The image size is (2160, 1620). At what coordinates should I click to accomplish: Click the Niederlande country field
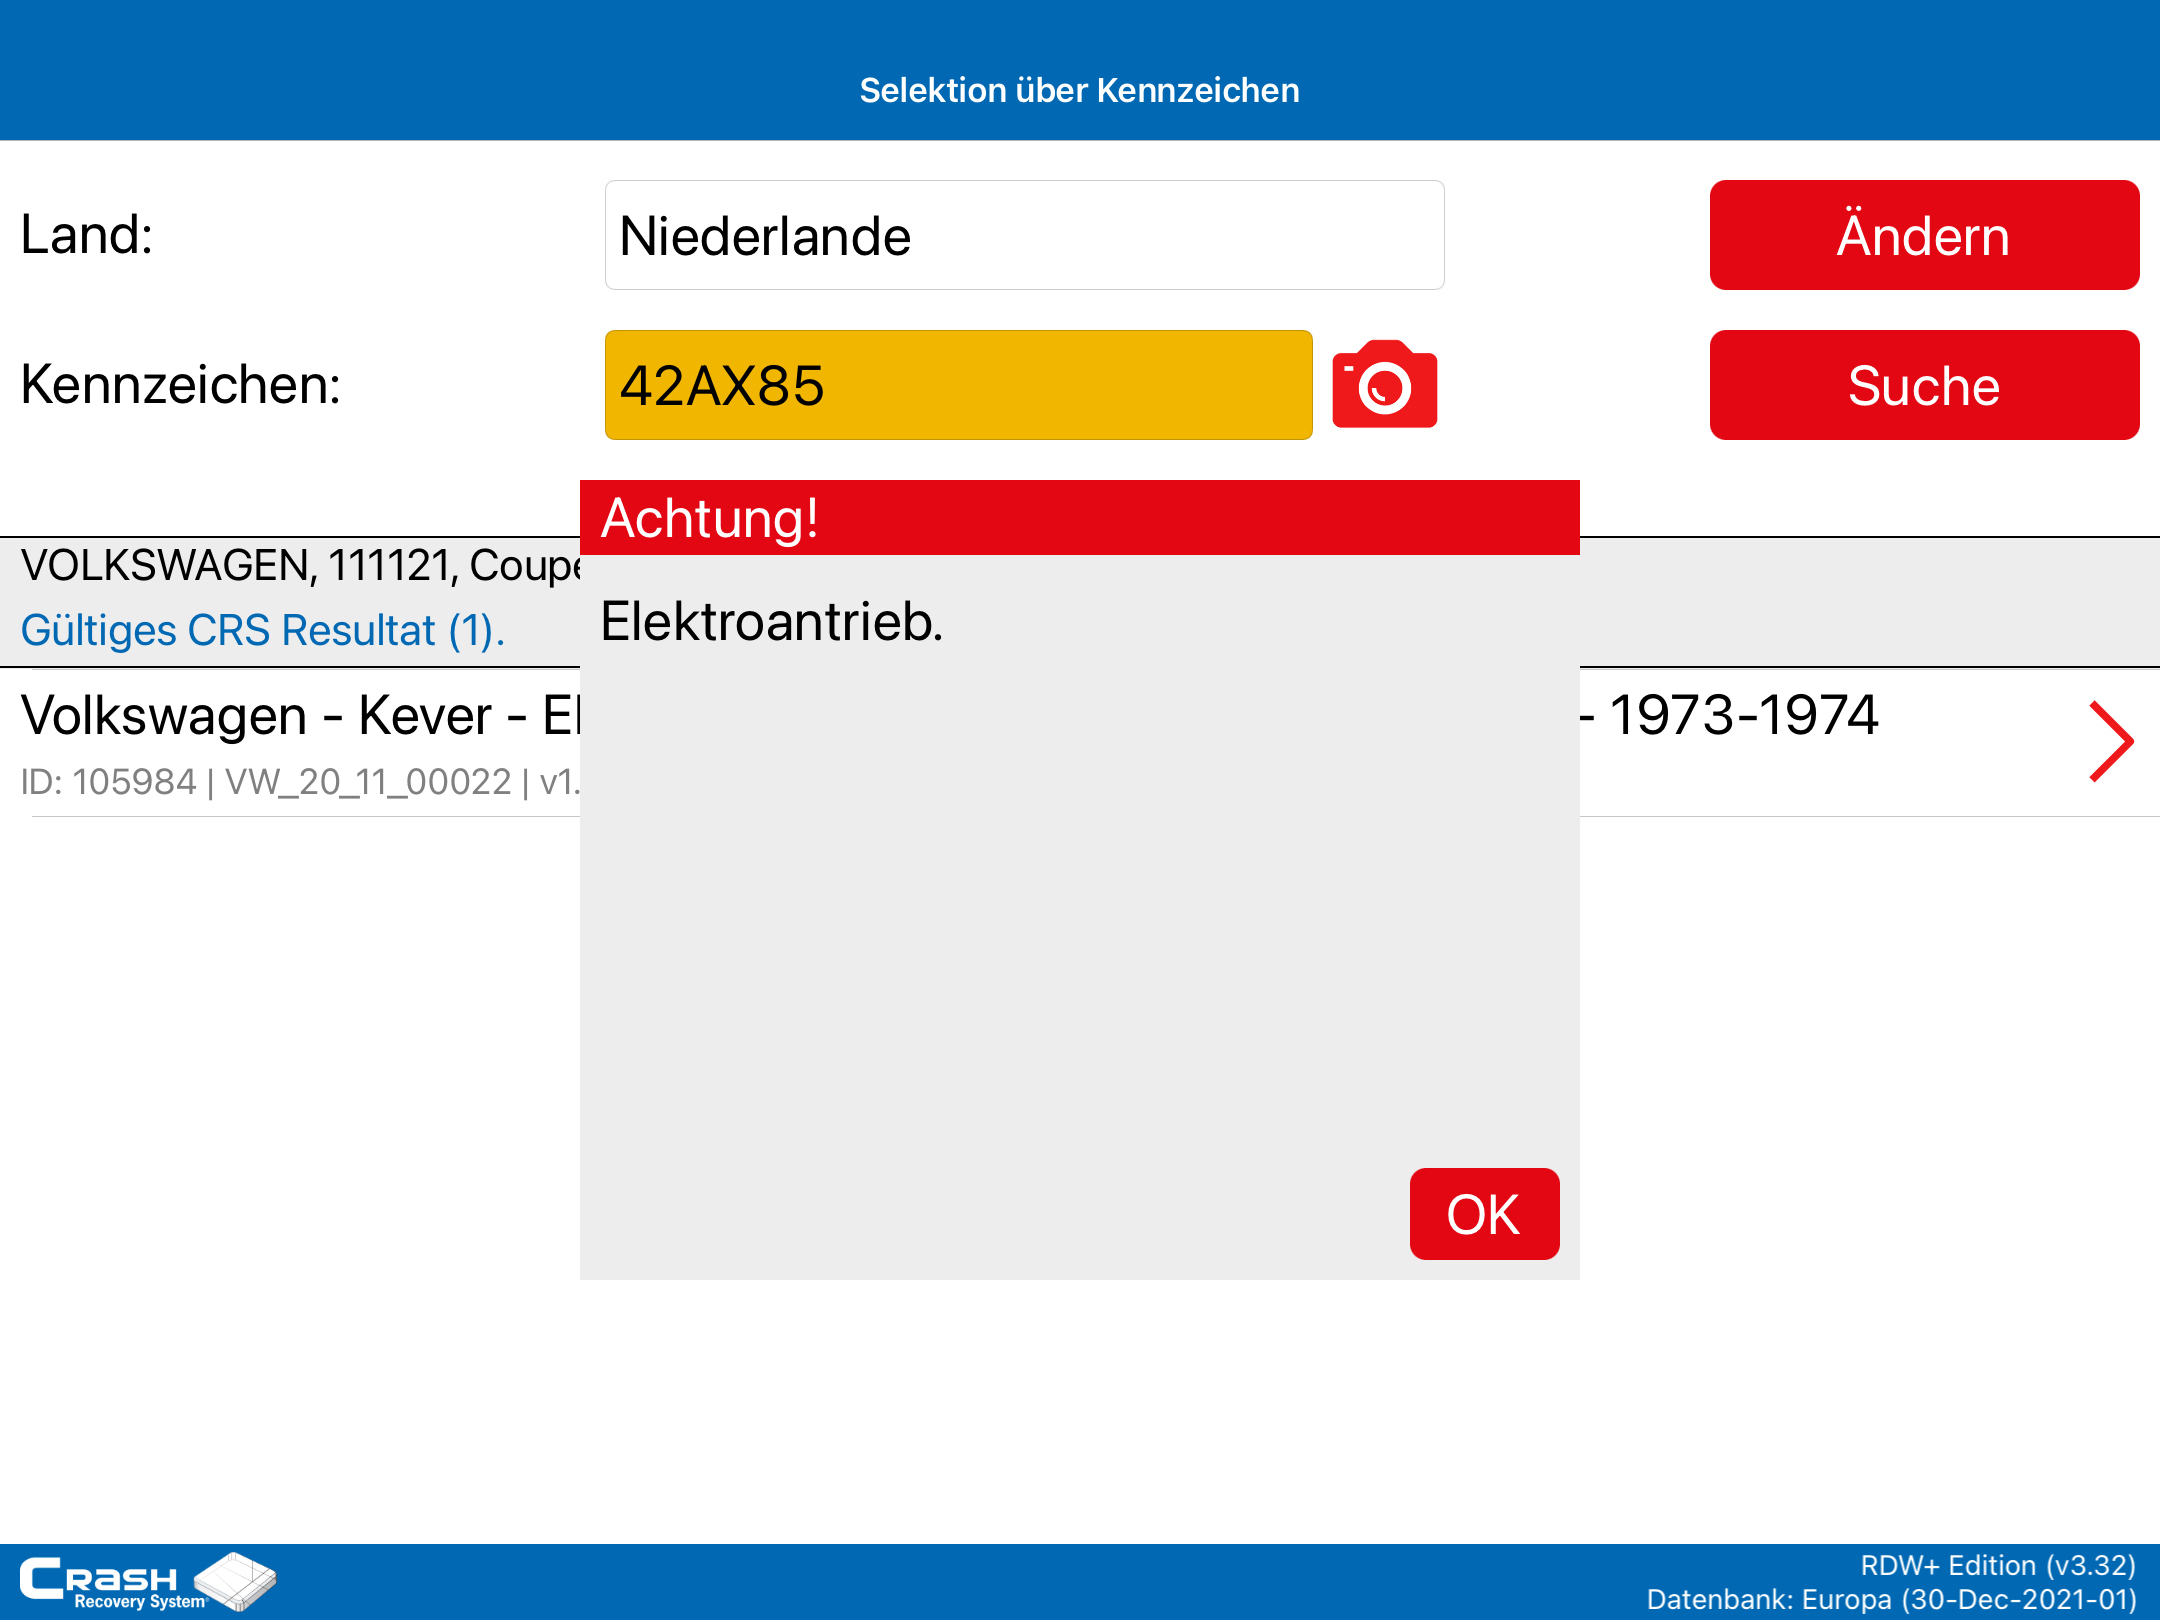pyautogui.click(x=1024, y=235)
